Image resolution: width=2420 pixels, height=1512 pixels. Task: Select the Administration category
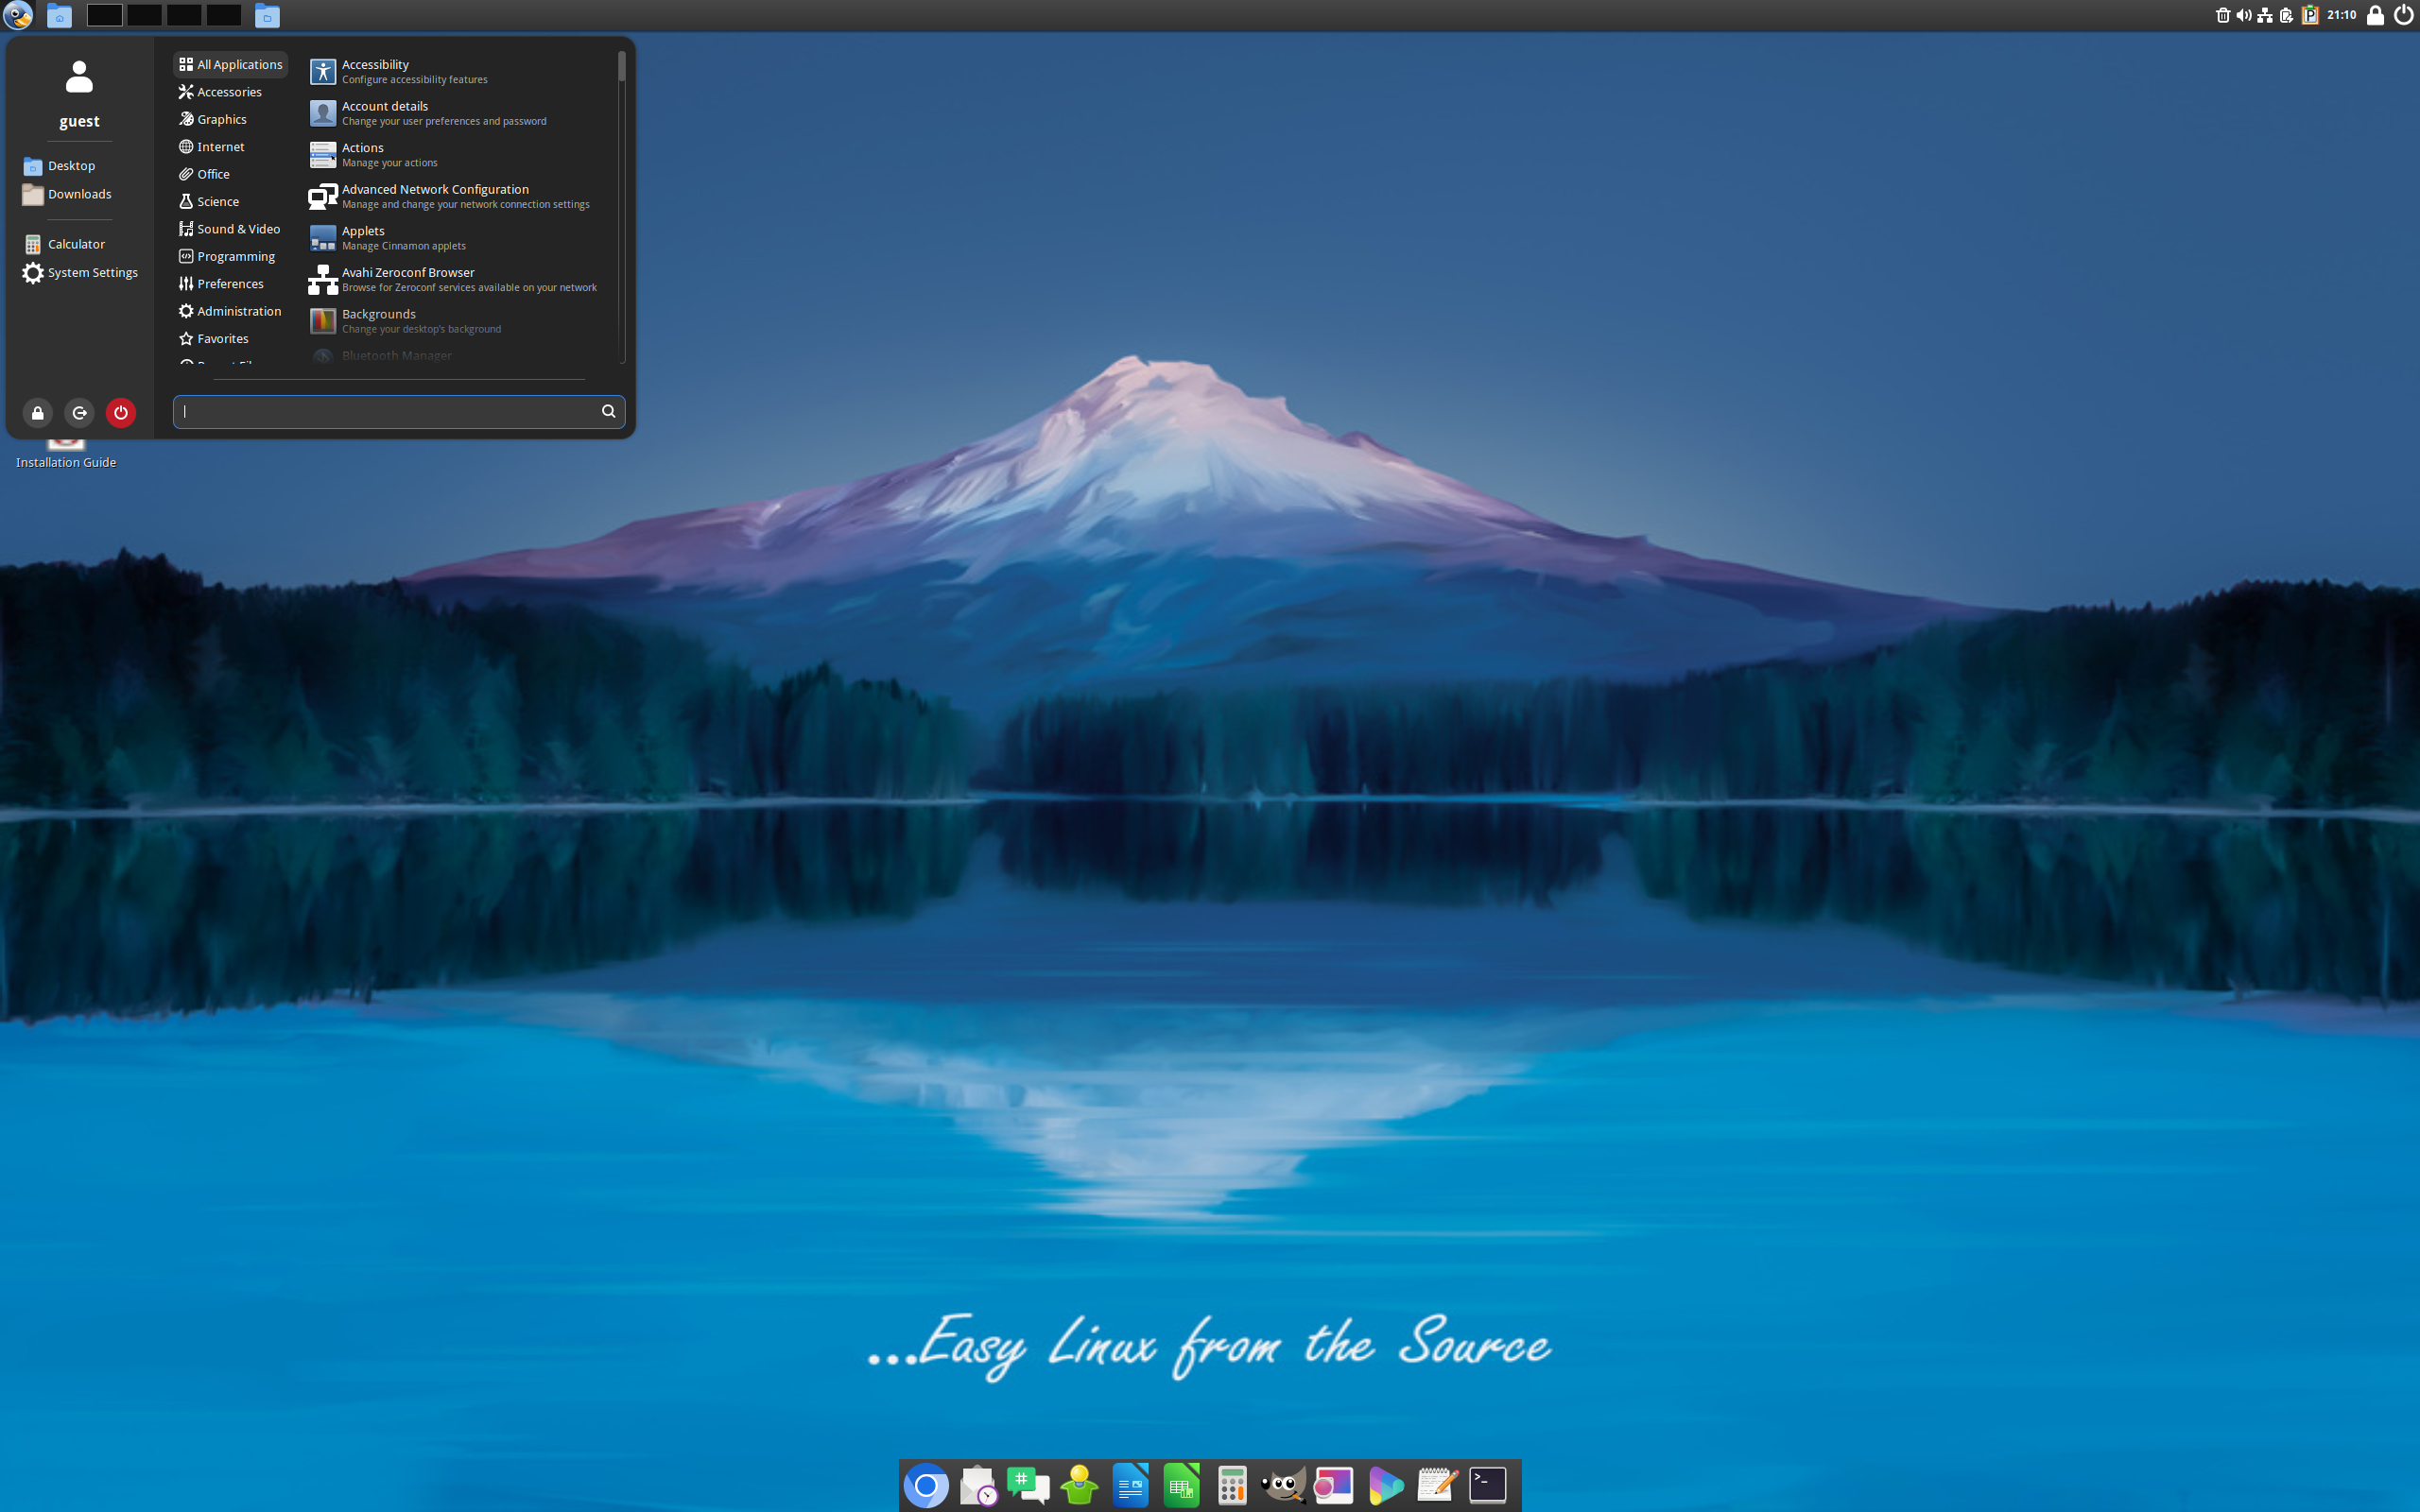pyautogui.click(x=230, y=312)
